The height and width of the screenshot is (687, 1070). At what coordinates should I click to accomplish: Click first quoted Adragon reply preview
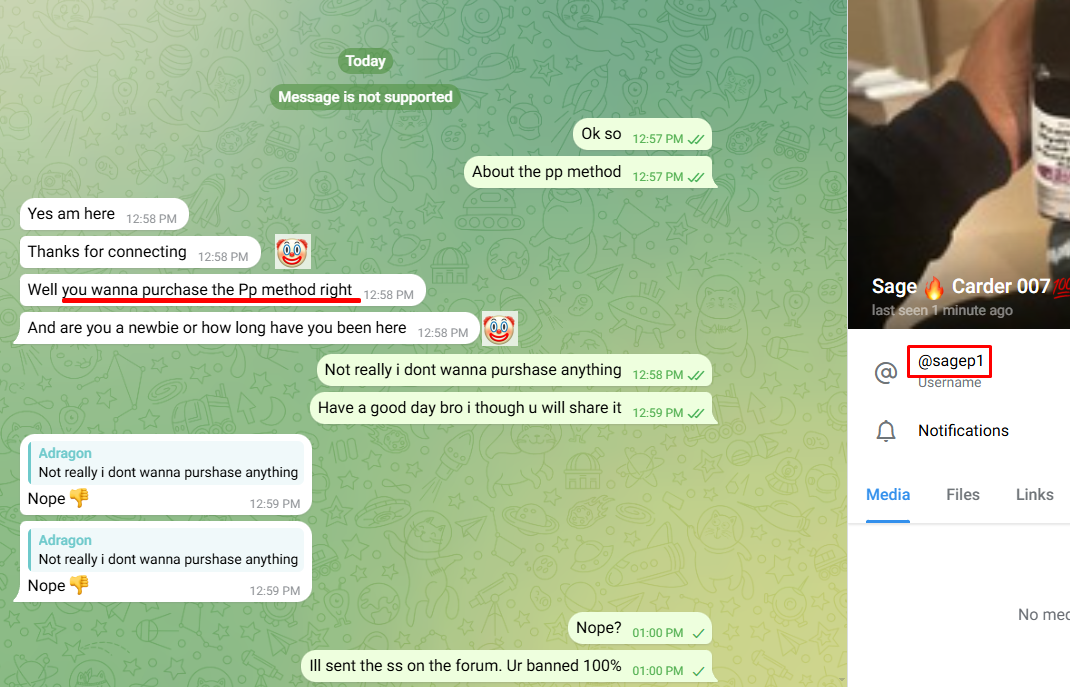[166, 463]
